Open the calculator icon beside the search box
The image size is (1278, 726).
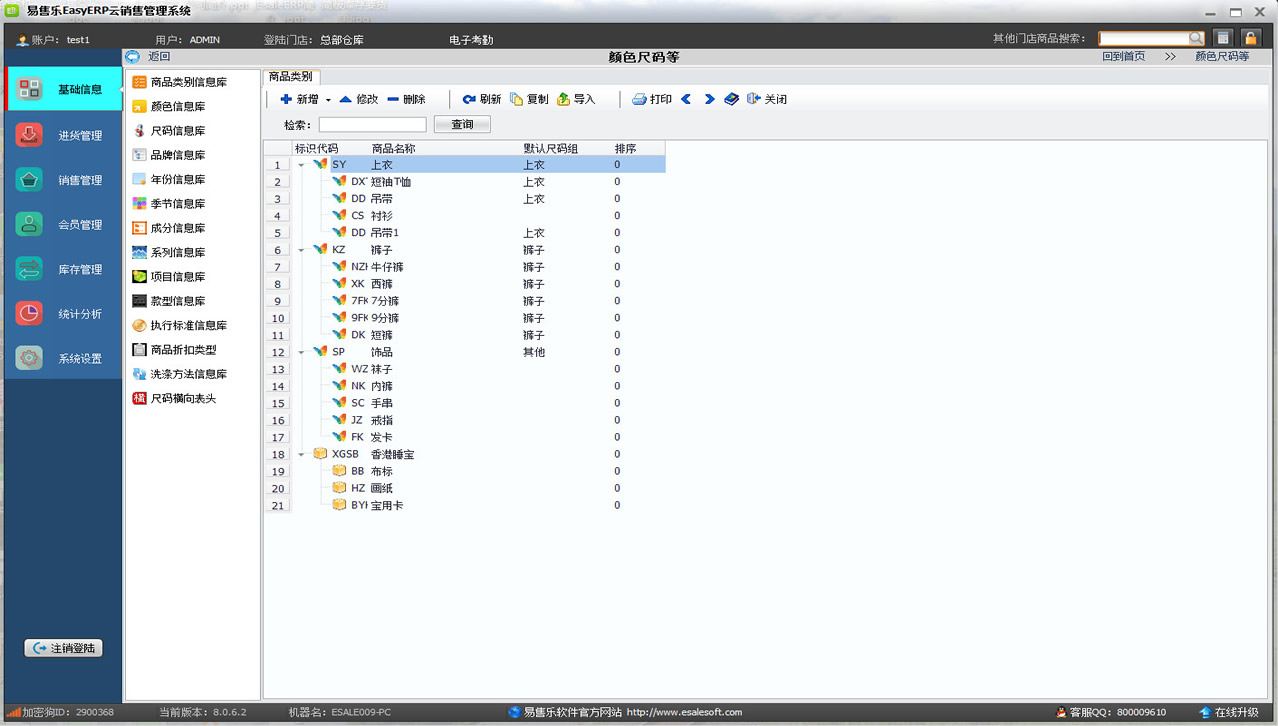pyautogui.click(x=1222, y=38)
